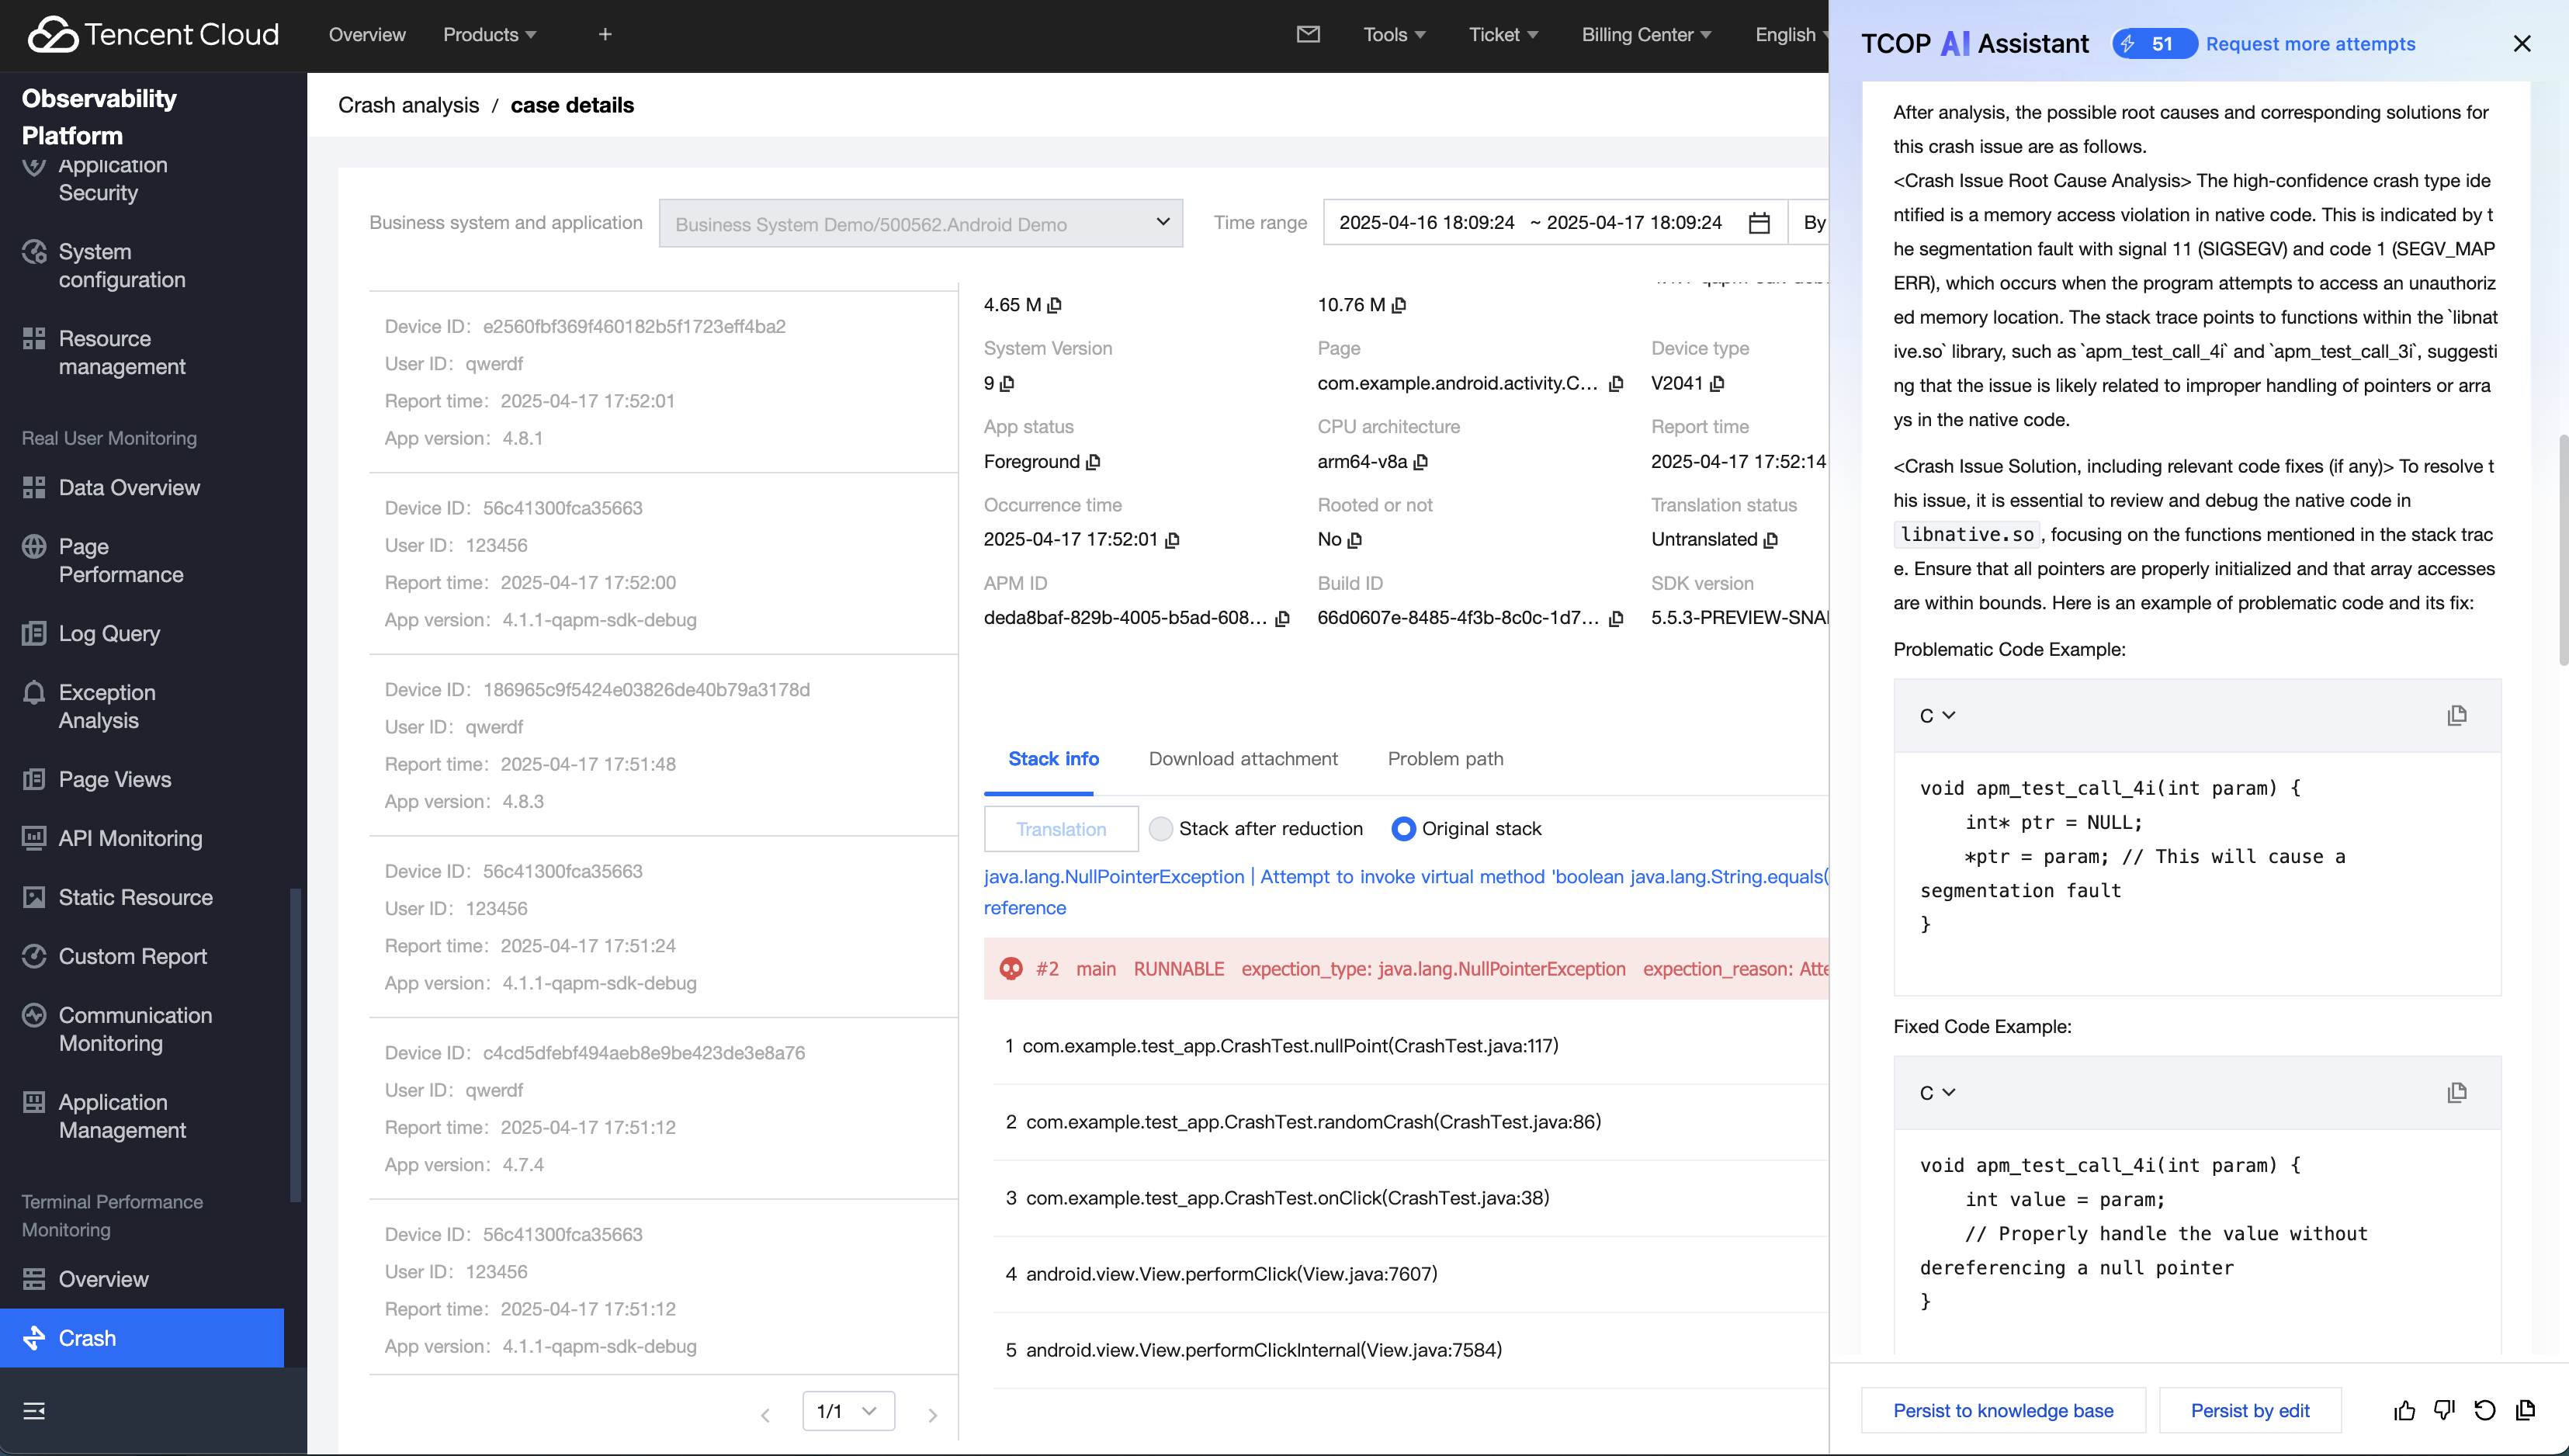The height and width of the screenshot is (1456, 2569).
Task: Collapse the sidebar using bottom menu icon
Action: pos(34,1410)
